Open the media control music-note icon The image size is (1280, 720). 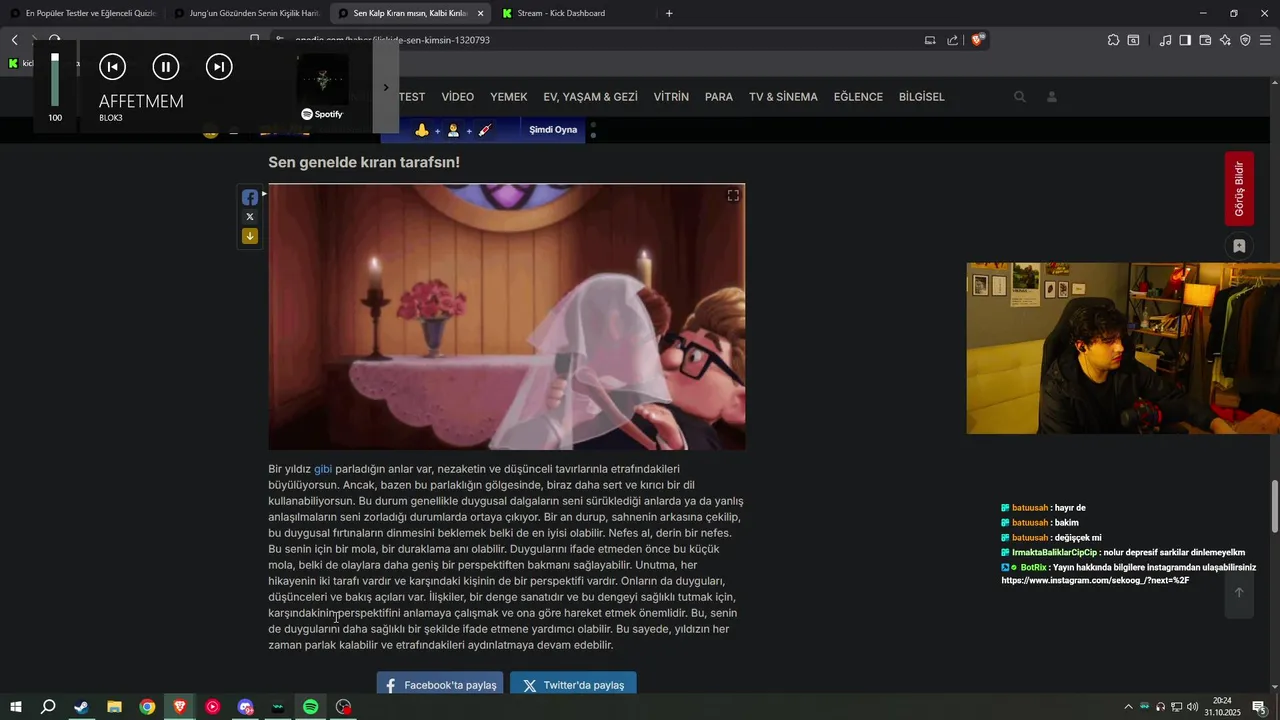1165,40
